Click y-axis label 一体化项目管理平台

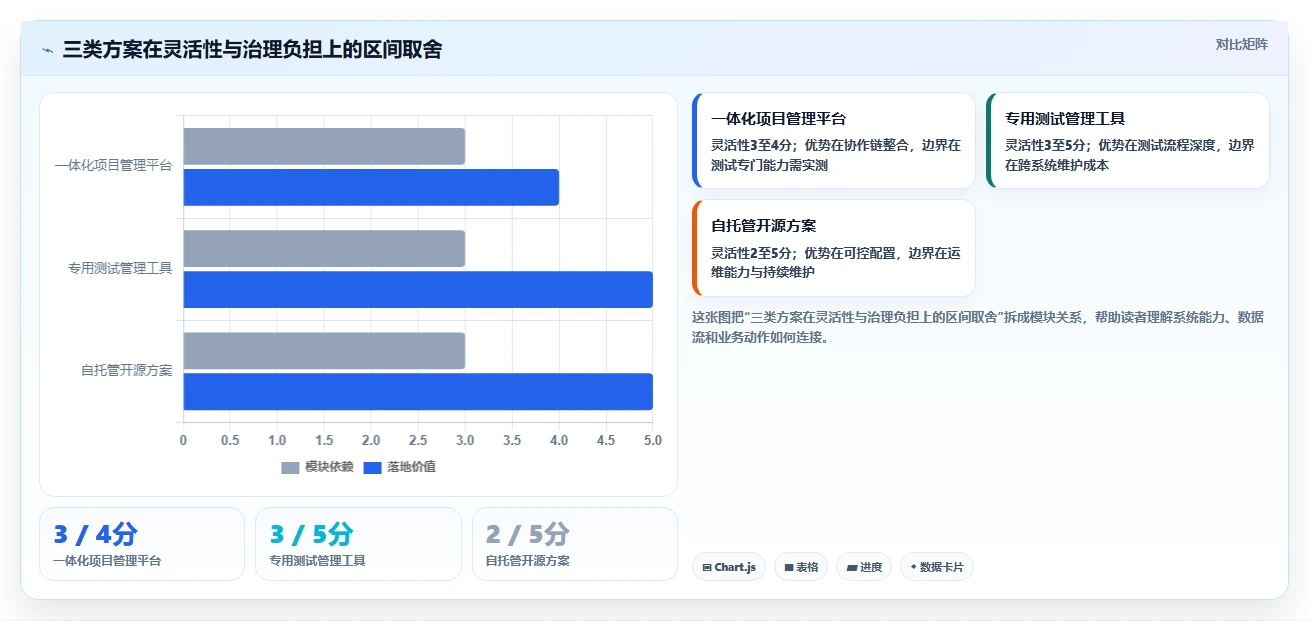(x=113, y=166)
